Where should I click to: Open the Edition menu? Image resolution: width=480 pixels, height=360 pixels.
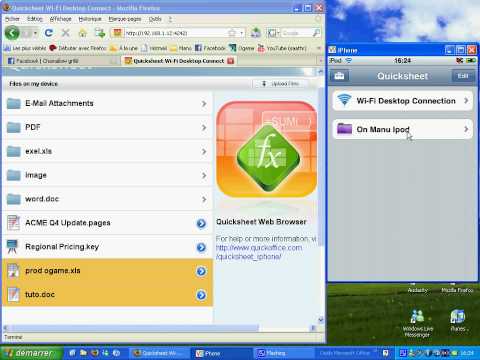35,19
